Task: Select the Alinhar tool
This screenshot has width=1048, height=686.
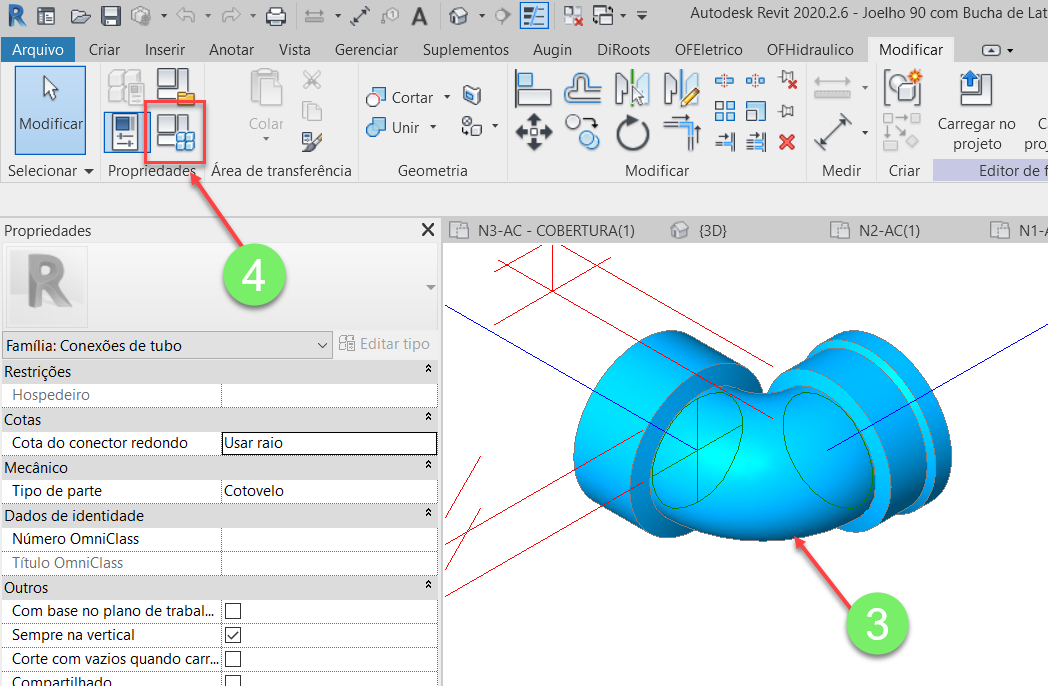Action: [534, 90]
